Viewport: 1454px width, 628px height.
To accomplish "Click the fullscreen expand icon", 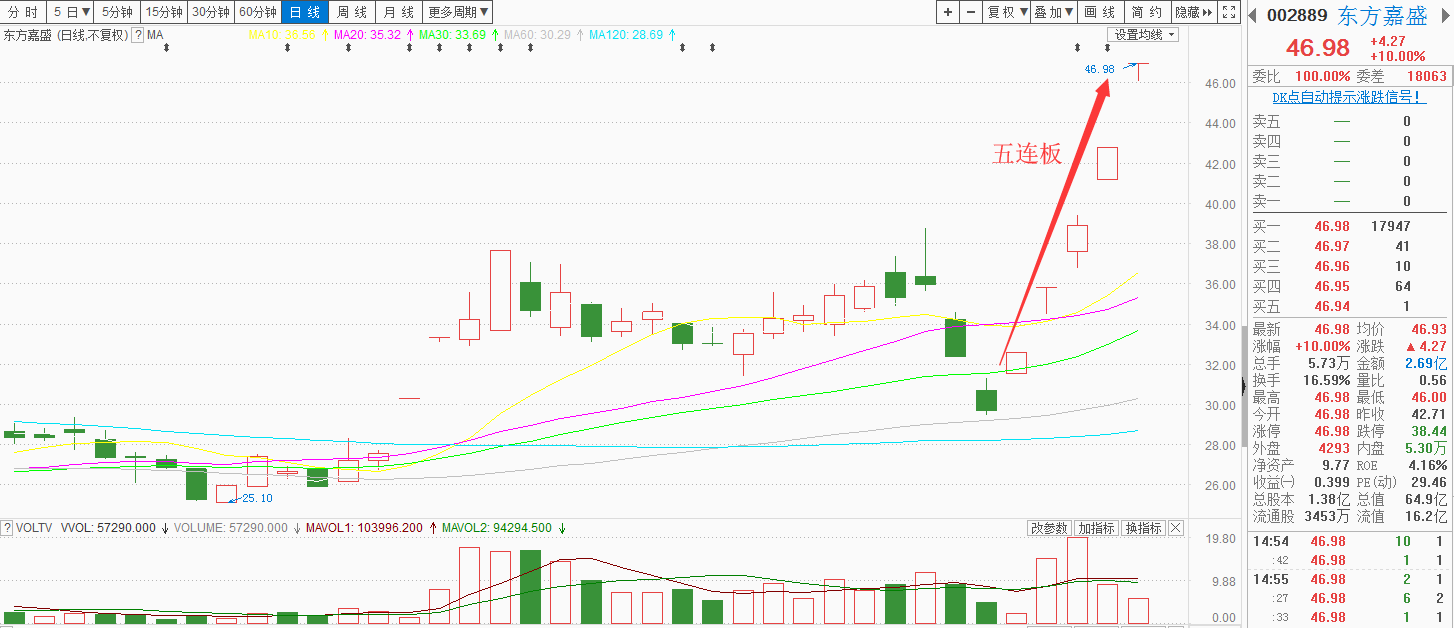I will (x=1229, y=12).
